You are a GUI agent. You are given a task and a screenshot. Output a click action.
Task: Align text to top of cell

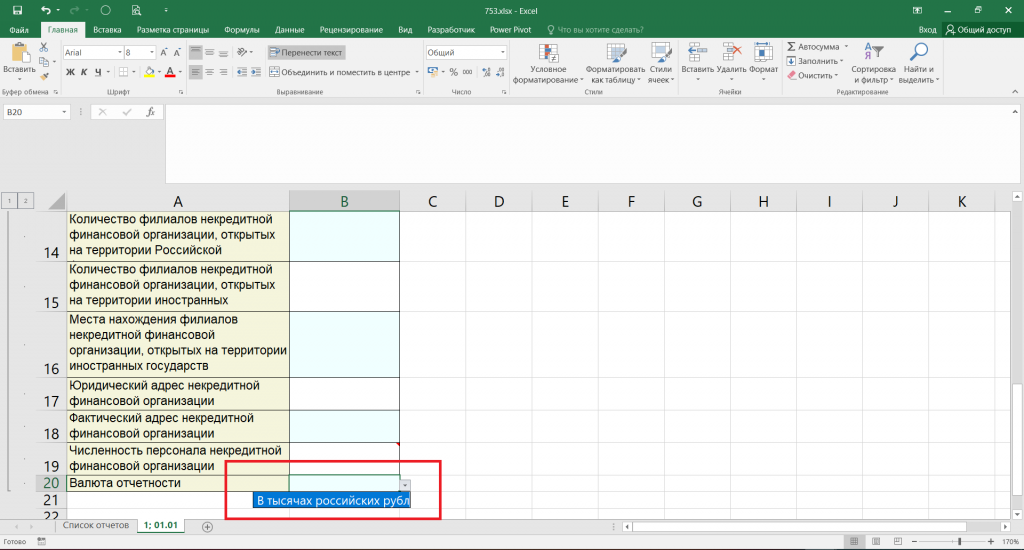(195, 52)
